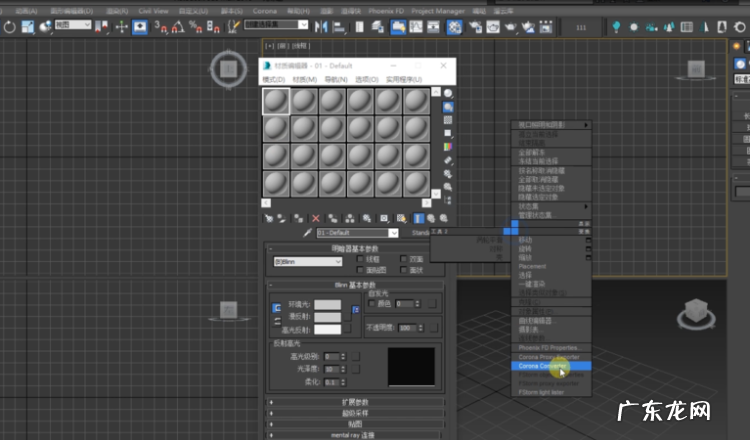Choose Placement in the quad menu
Screen dimensions: 750x440
[x=532, y=266]
